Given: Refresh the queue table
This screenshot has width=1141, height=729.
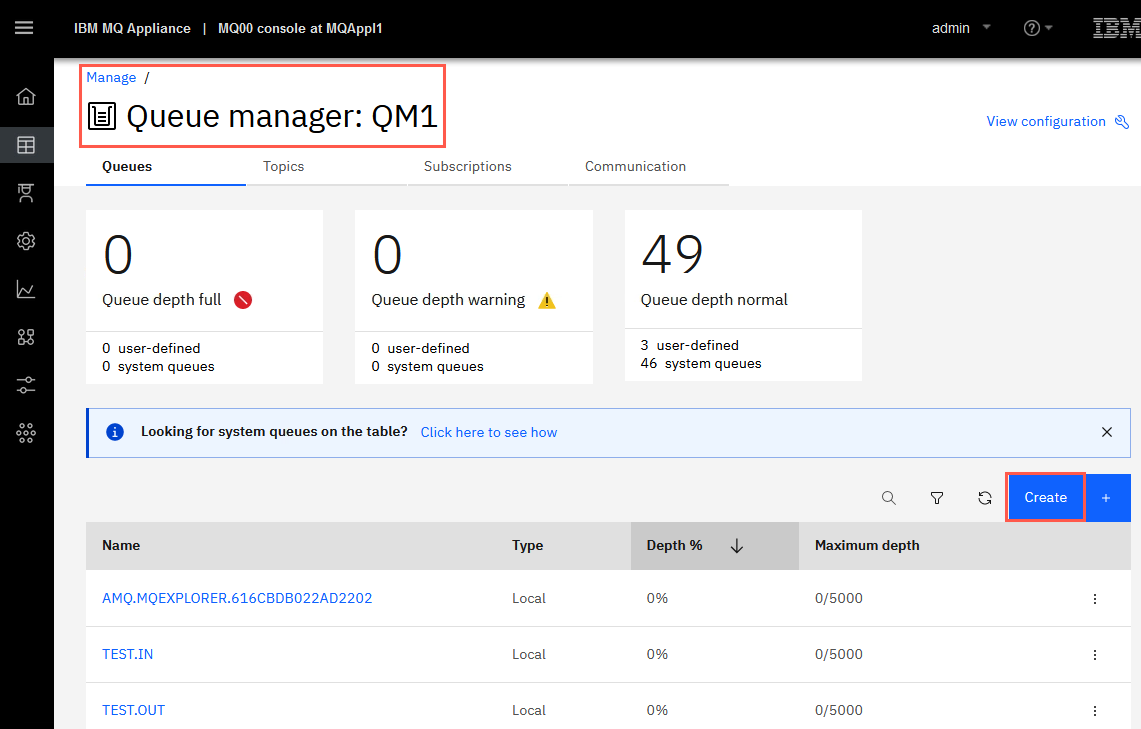Looking at the screenshot, I should click(x=985, y=498).
